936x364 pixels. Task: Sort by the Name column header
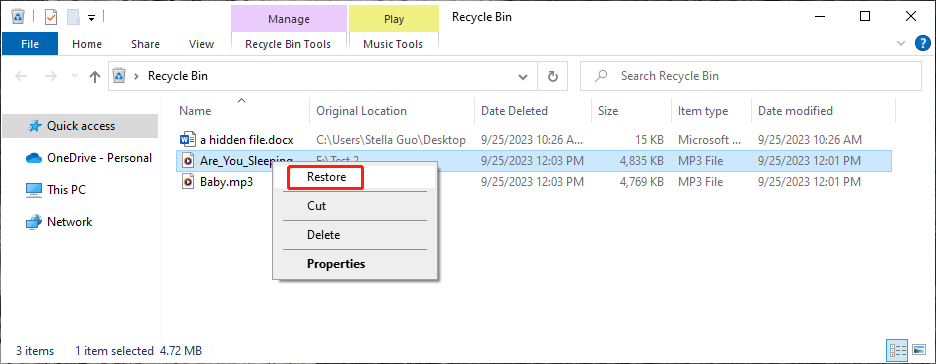tap(195, 111)
